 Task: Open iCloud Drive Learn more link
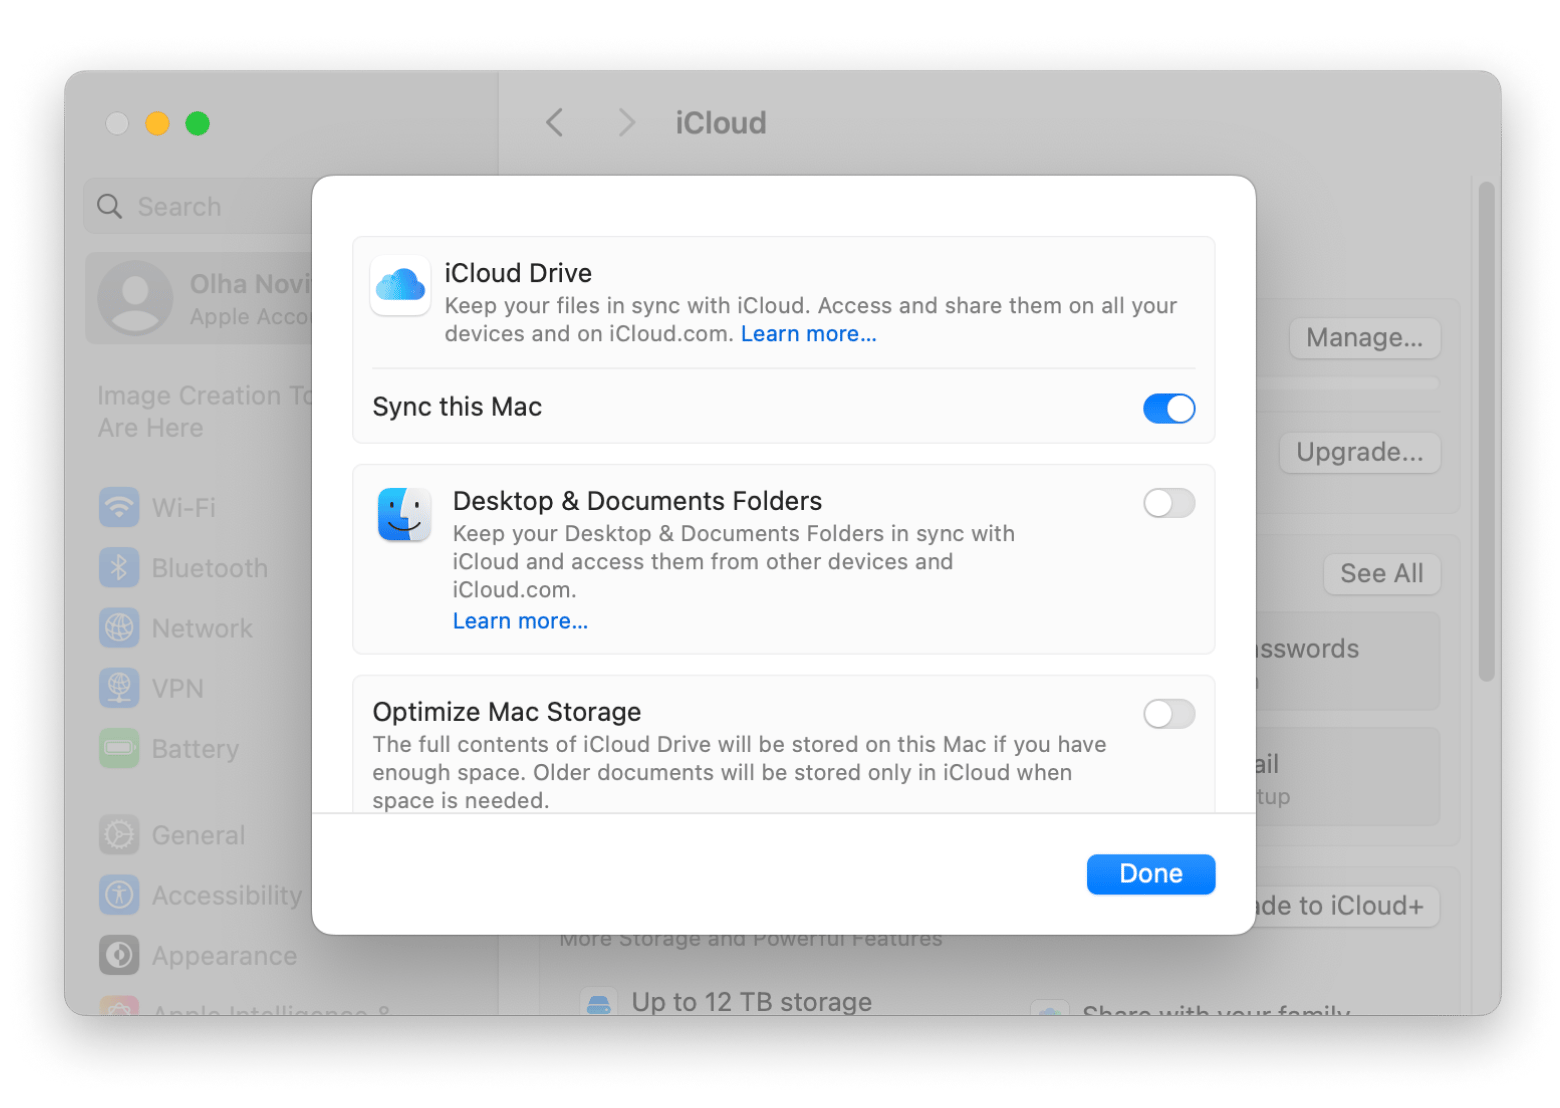click(808, 334)
